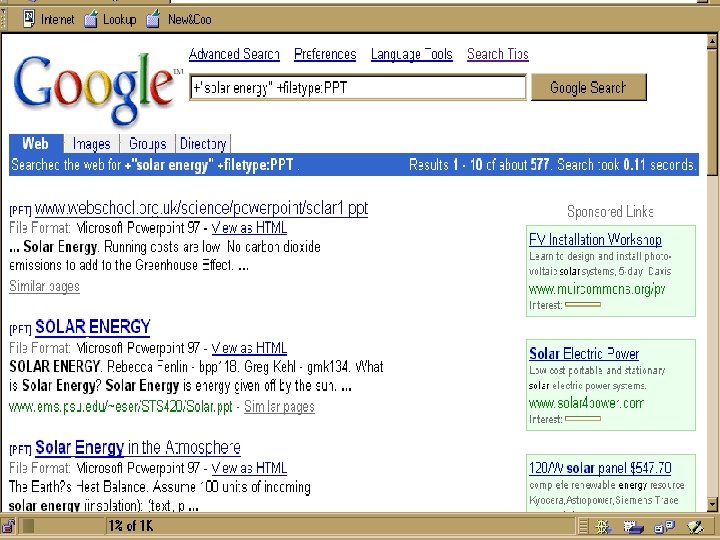Viewport: 720px width, 540px height.
Task: Open the Search Tips link
Action: coord(498,55)
